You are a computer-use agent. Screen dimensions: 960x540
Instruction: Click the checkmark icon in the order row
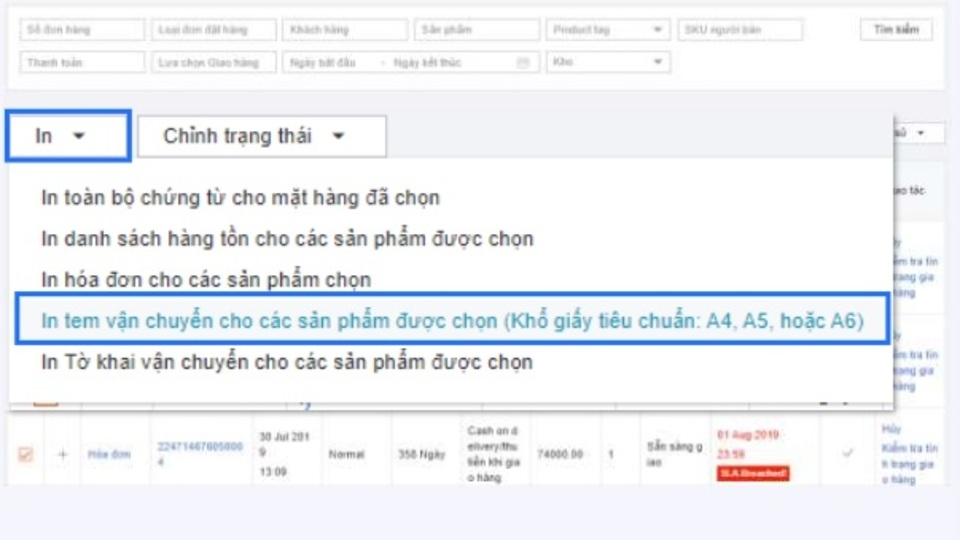pyautogui.click(x=847, y=454)
